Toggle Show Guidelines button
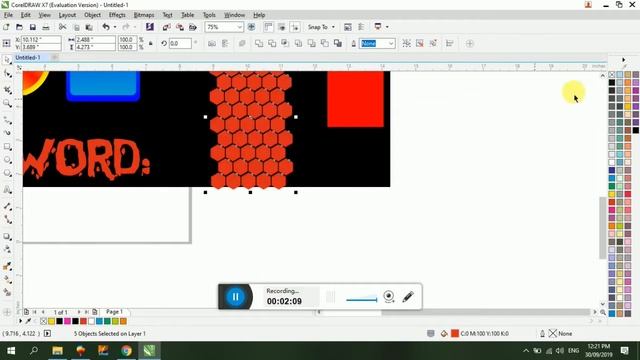The width and height of the screenshot is (640, 360). (295, 27)
